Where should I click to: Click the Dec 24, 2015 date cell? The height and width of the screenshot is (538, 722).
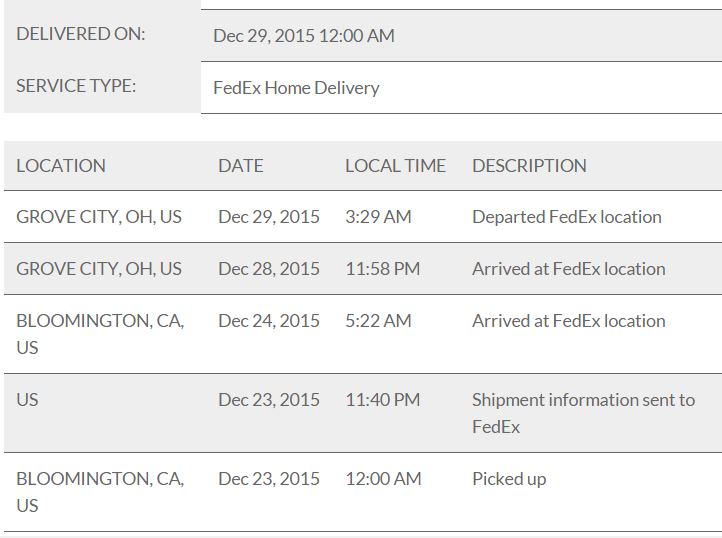[269, 320]
